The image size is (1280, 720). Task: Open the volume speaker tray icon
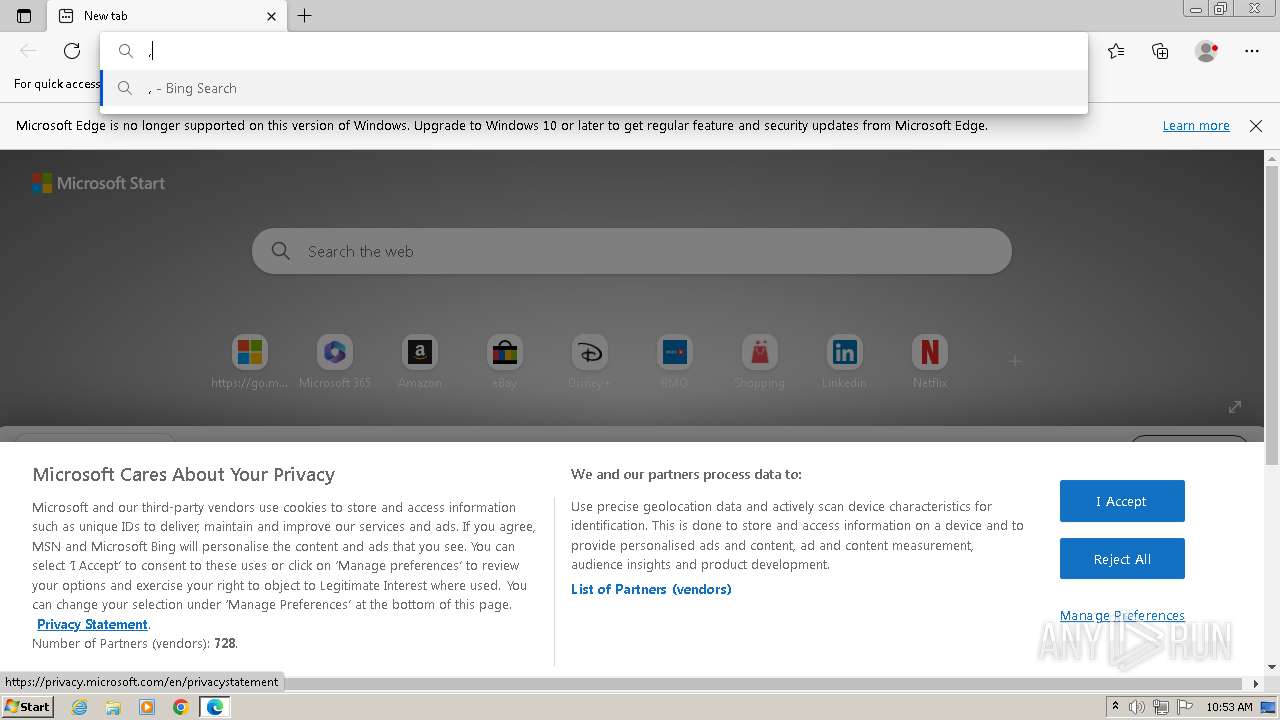(x=1137, y=707)
